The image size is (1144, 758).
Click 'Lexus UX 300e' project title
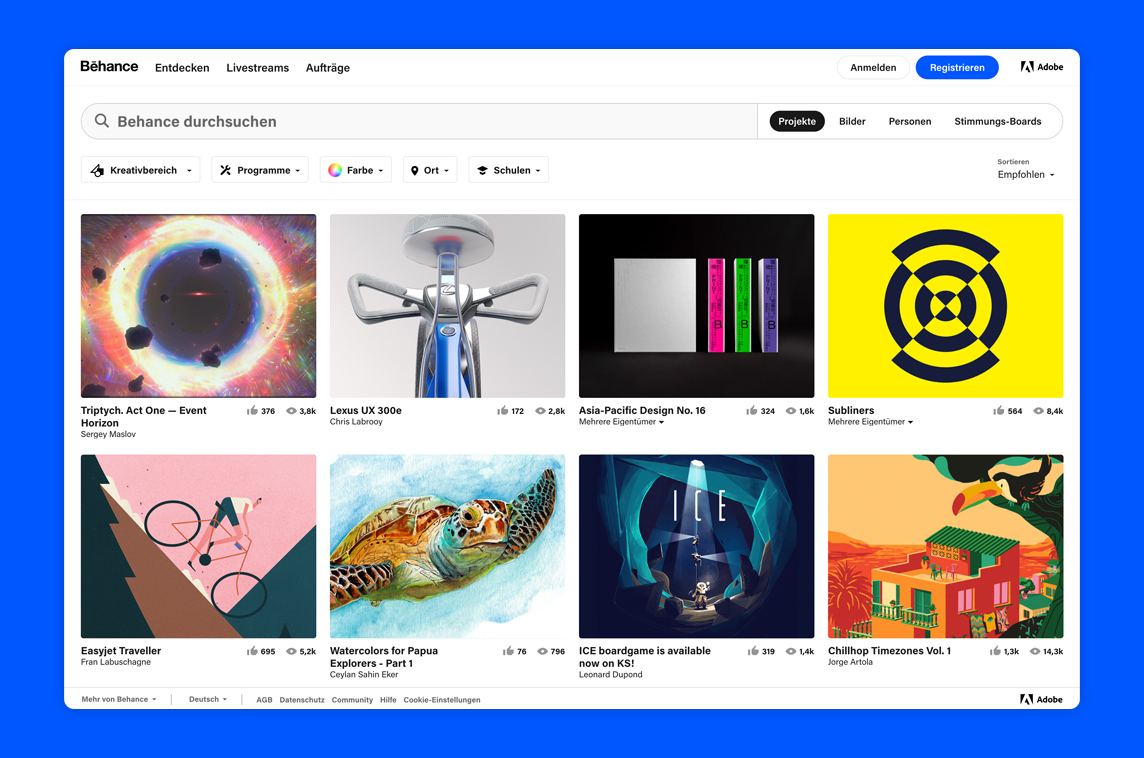click(x=366, y=411)
